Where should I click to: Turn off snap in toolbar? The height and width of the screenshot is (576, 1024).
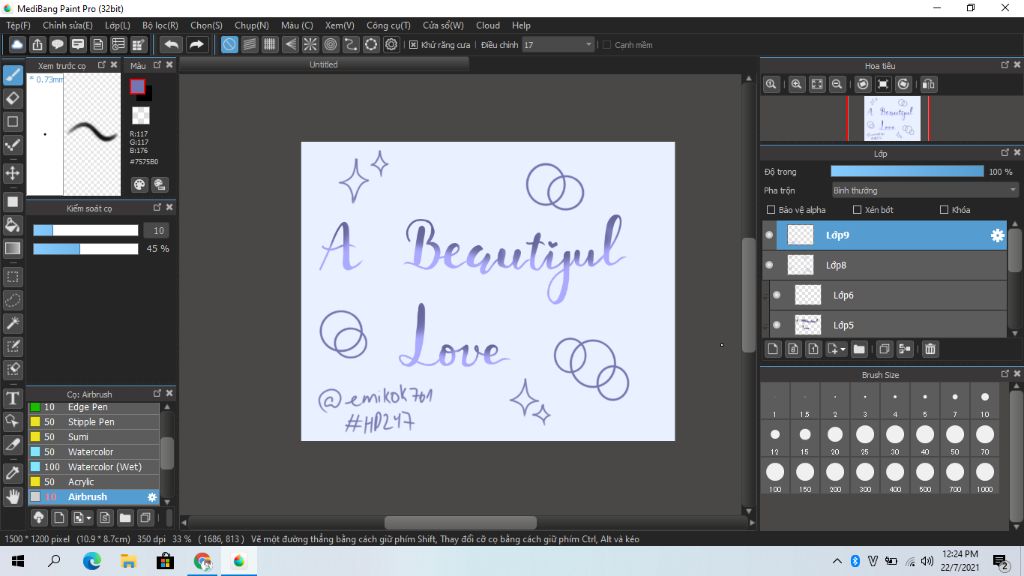point(229,44)
